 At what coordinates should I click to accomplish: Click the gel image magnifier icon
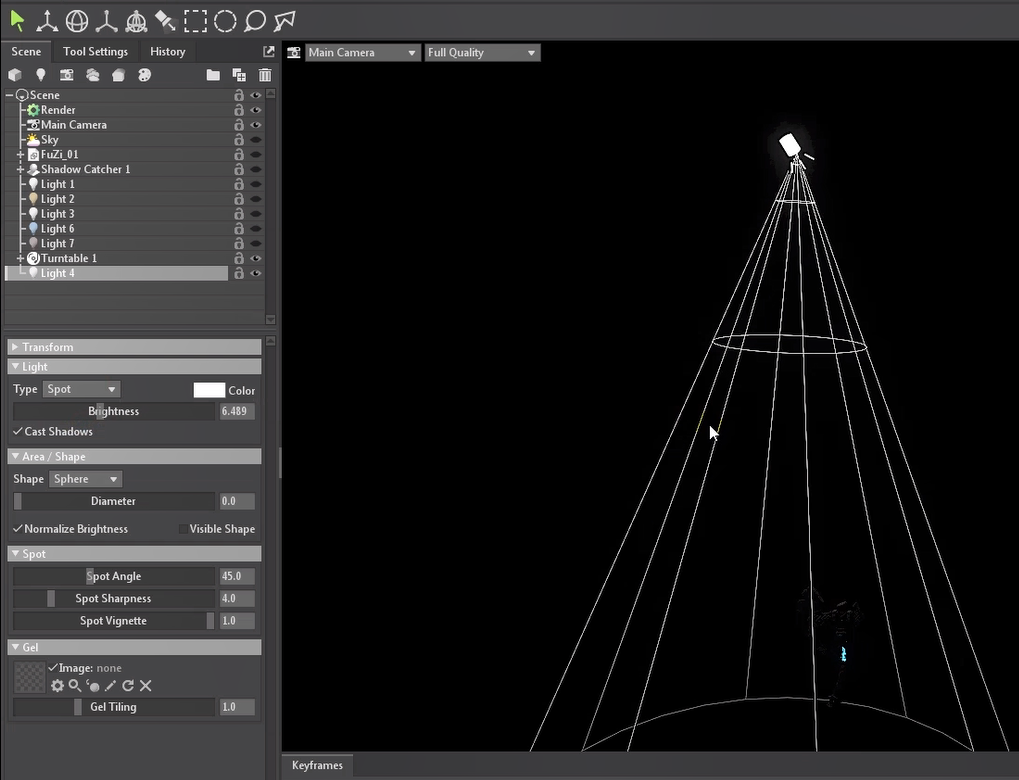pyautogui.click(x=75, y=686)
